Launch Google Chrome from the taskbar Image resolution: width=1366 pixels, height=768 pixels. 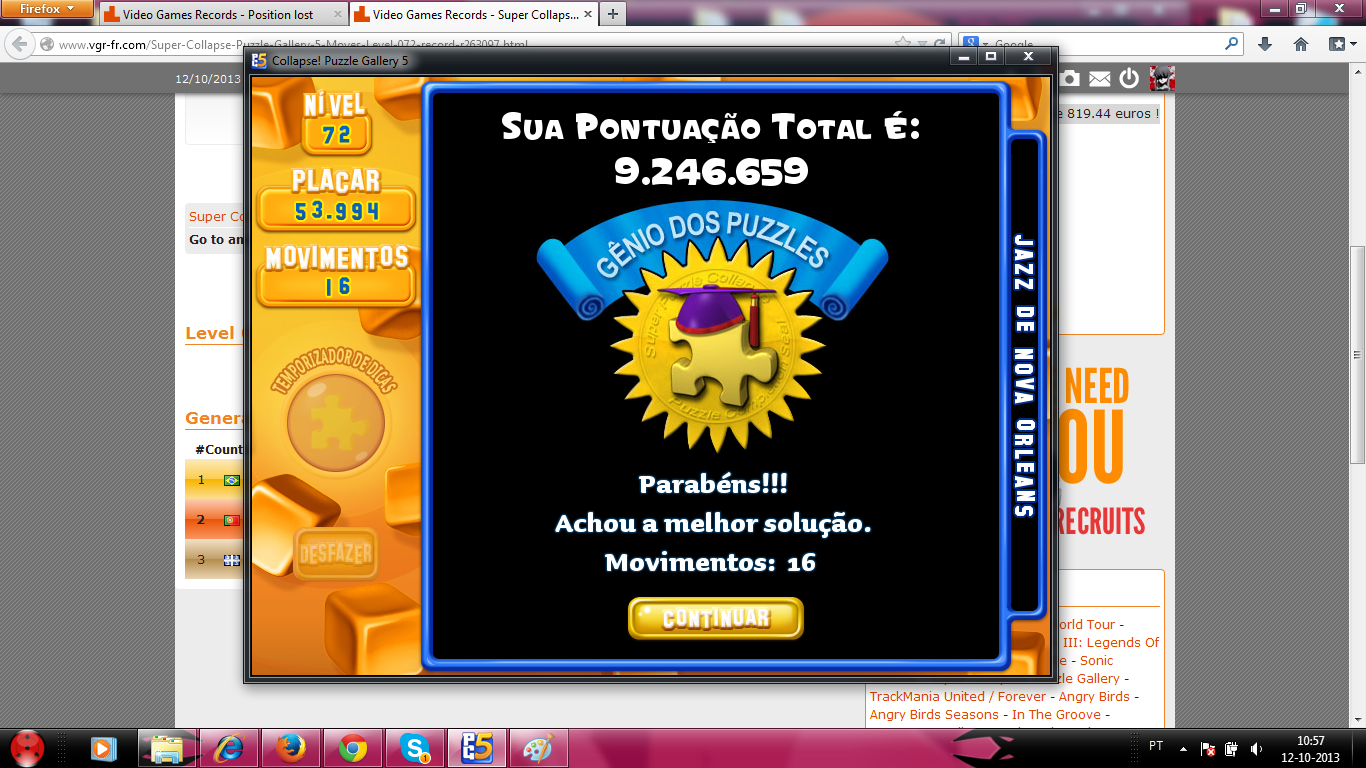[352, 748]
